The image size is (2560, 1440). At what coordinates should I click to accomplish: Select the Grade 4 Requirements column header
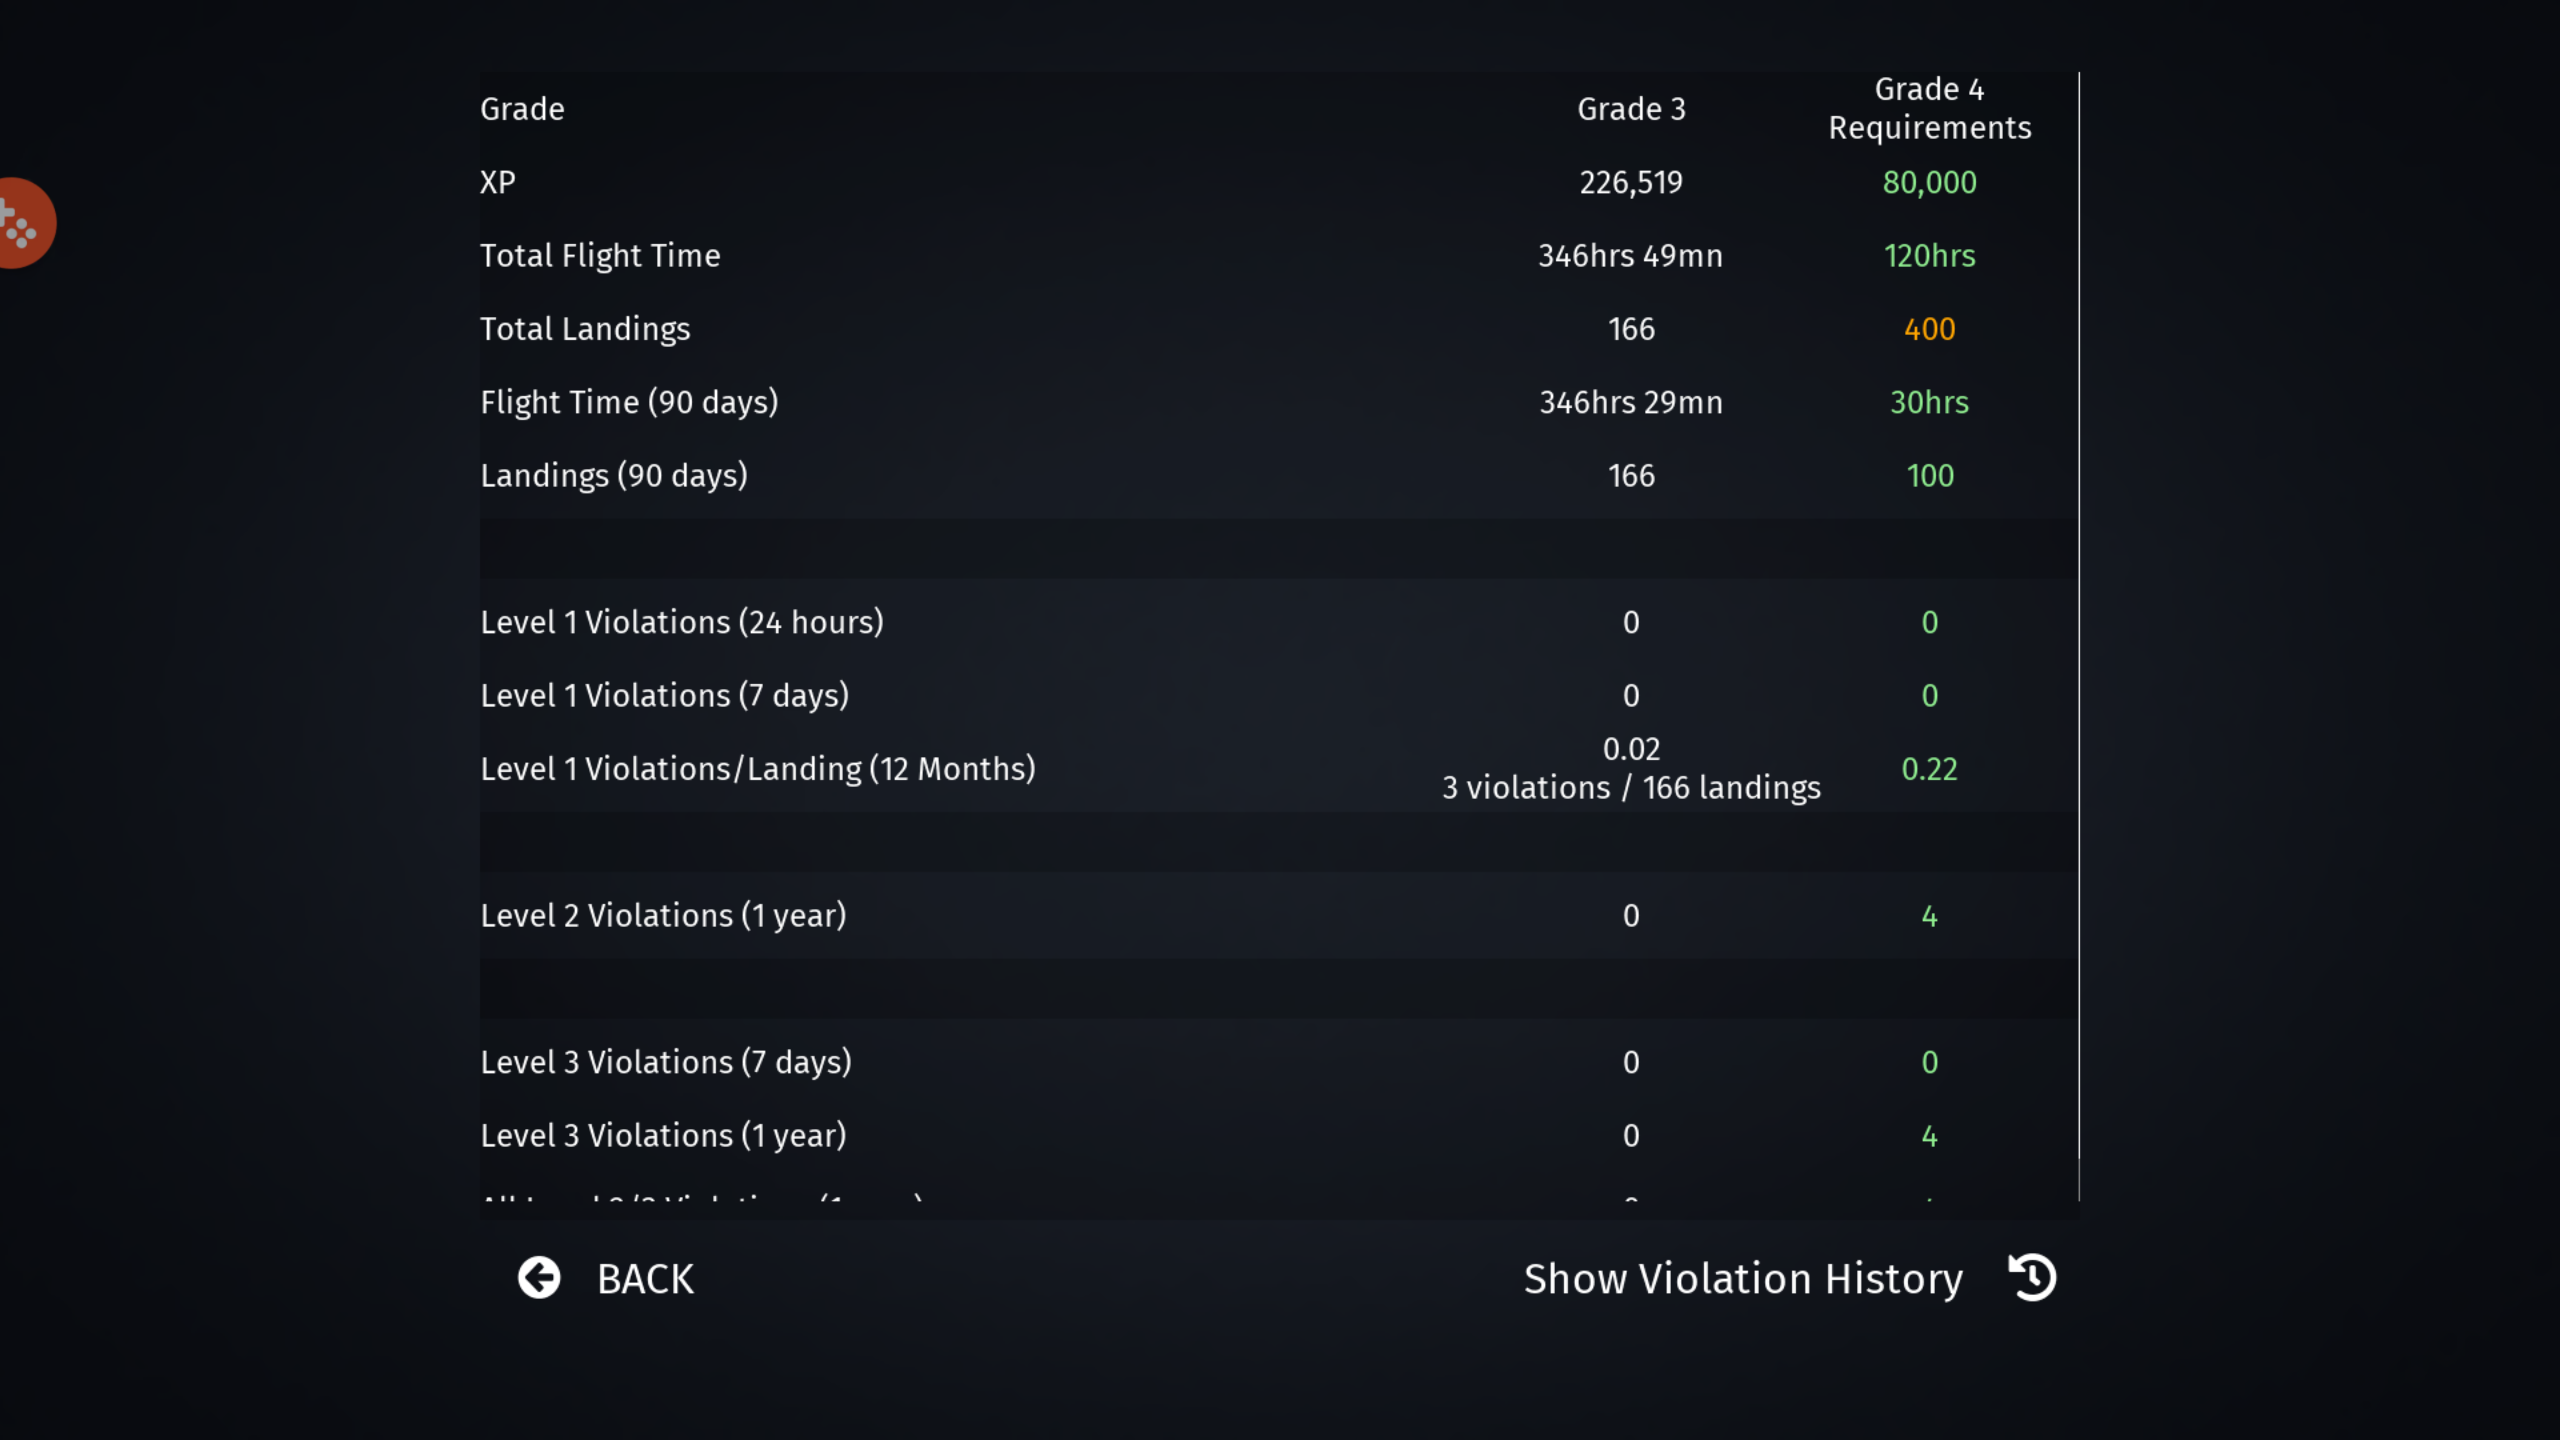1929,108
